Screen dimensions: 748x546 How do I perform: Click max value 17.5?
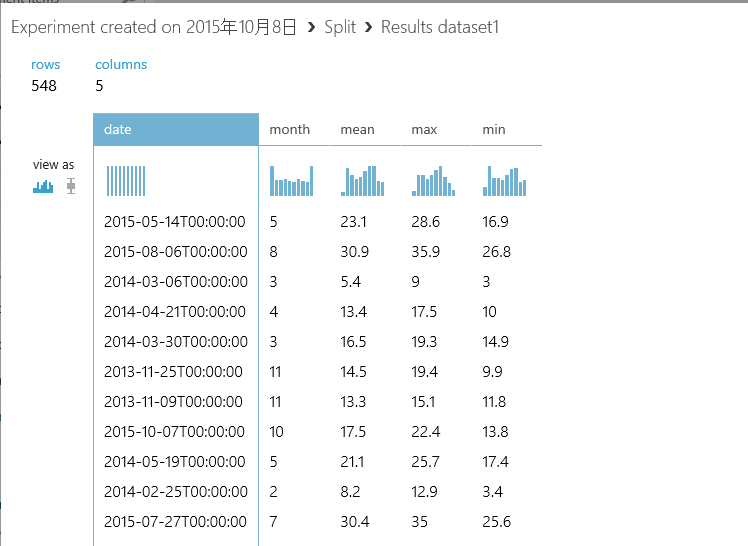(x=424, y=312)
